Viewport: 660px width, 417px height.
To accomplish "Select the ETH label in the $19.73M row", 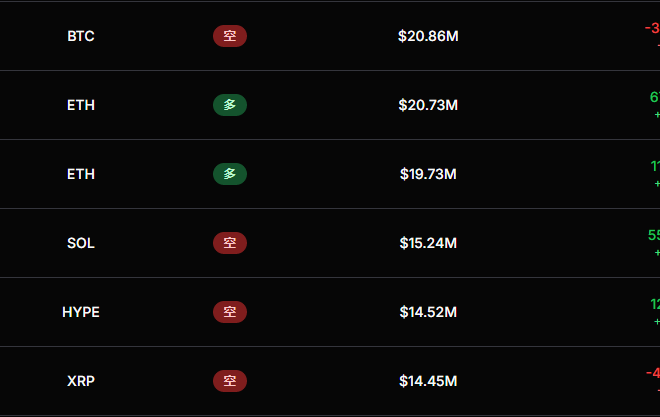I will pos(81,174).
